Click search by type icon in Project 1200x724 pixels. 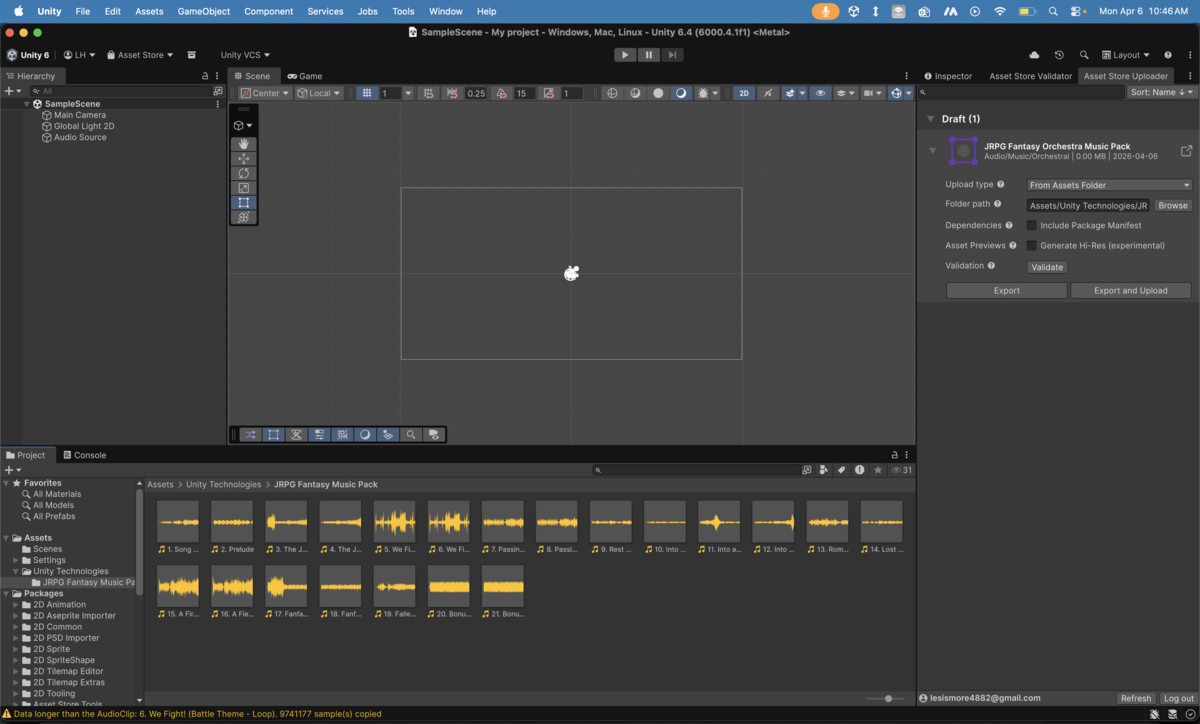pos(824,470)
